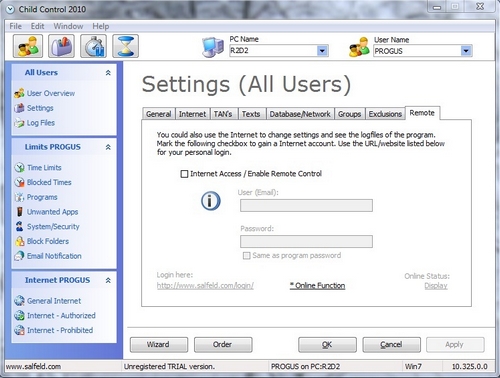Screen dimensions: 500x378
Task: Switch to the Texts tab
Action: (x=251, y=114)
